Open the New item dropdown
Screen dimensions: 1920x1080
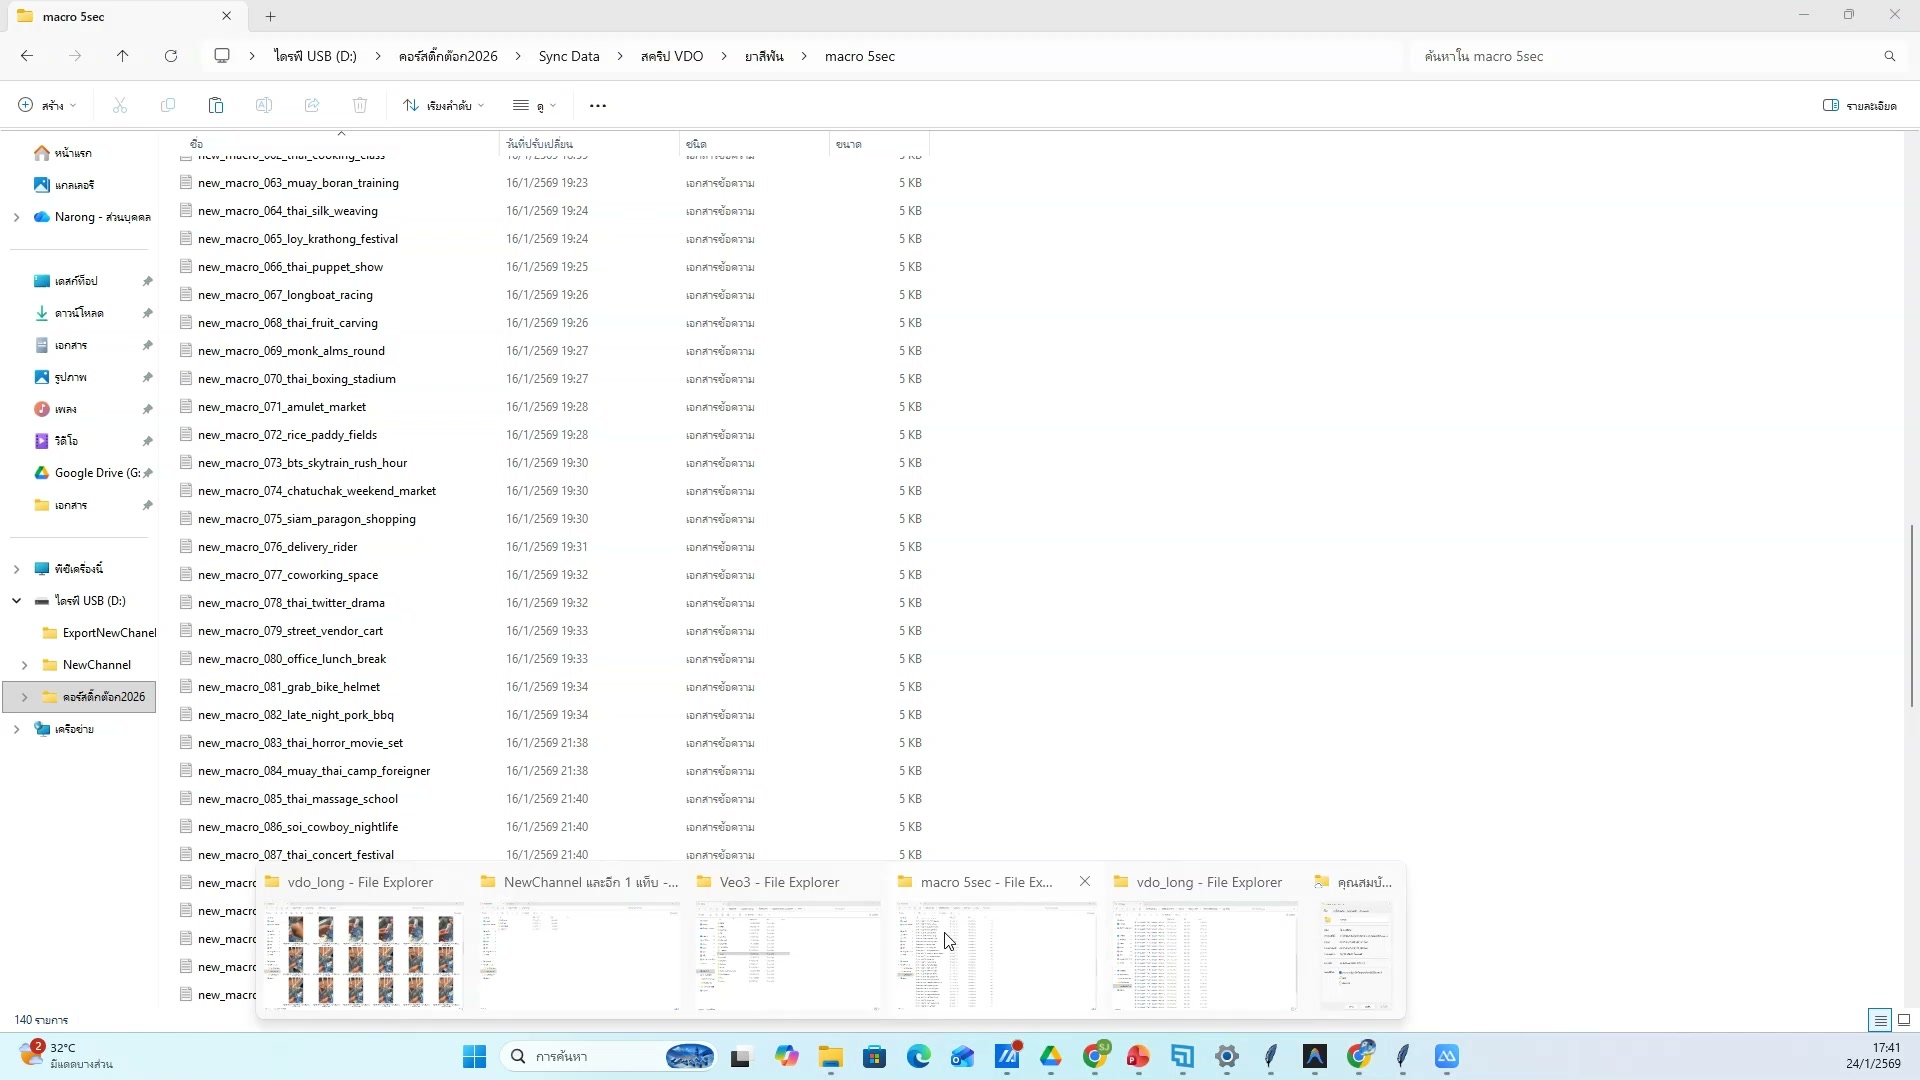point(47,105)
